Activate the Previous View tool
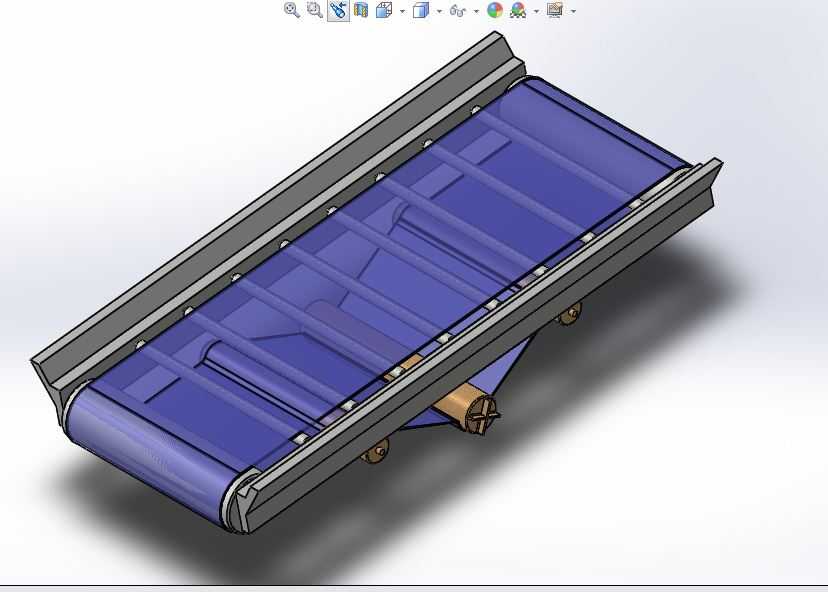828x592 pixels. [x=338, y=10]
